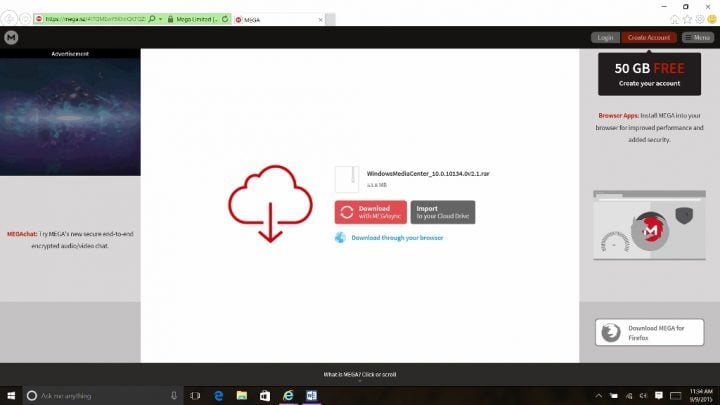This screenshot has height=405, width=720.
Task: Click Import to your Cloud Drive
Action: 442,212
